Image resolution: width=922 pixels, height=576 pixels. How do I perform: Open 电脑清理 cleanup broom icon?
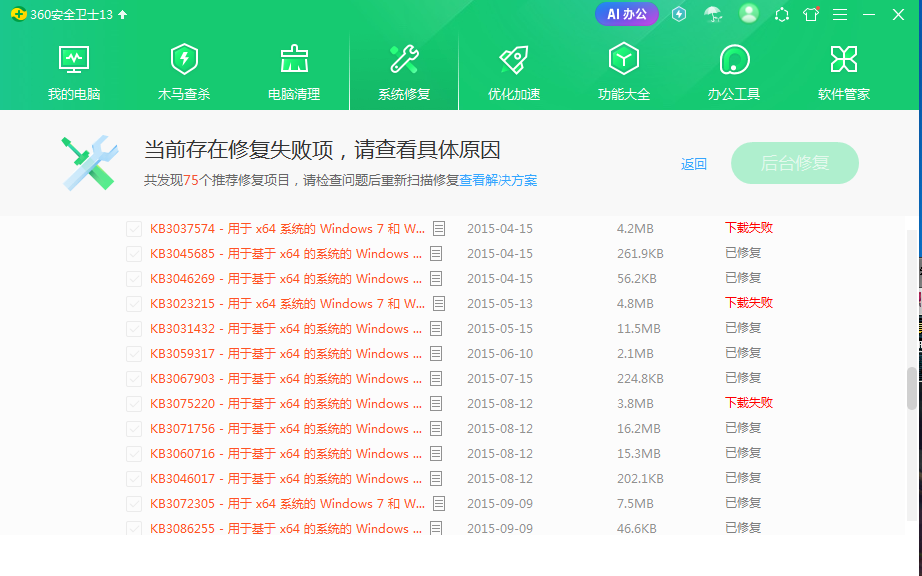click(x=294, y=60)
